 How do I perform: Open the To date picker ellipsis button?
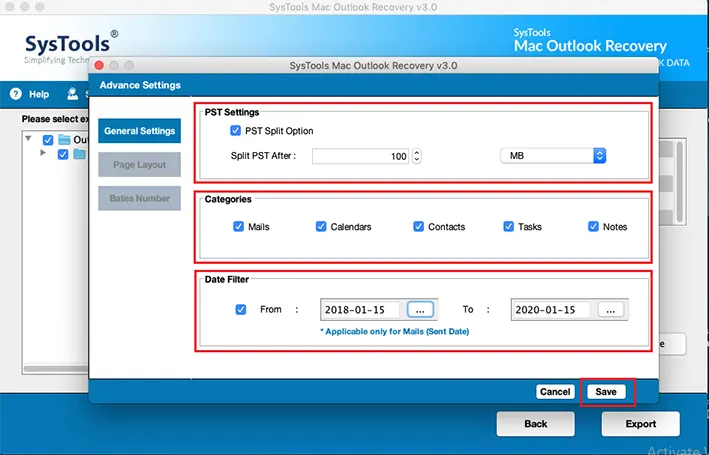[x=611, y=310]
